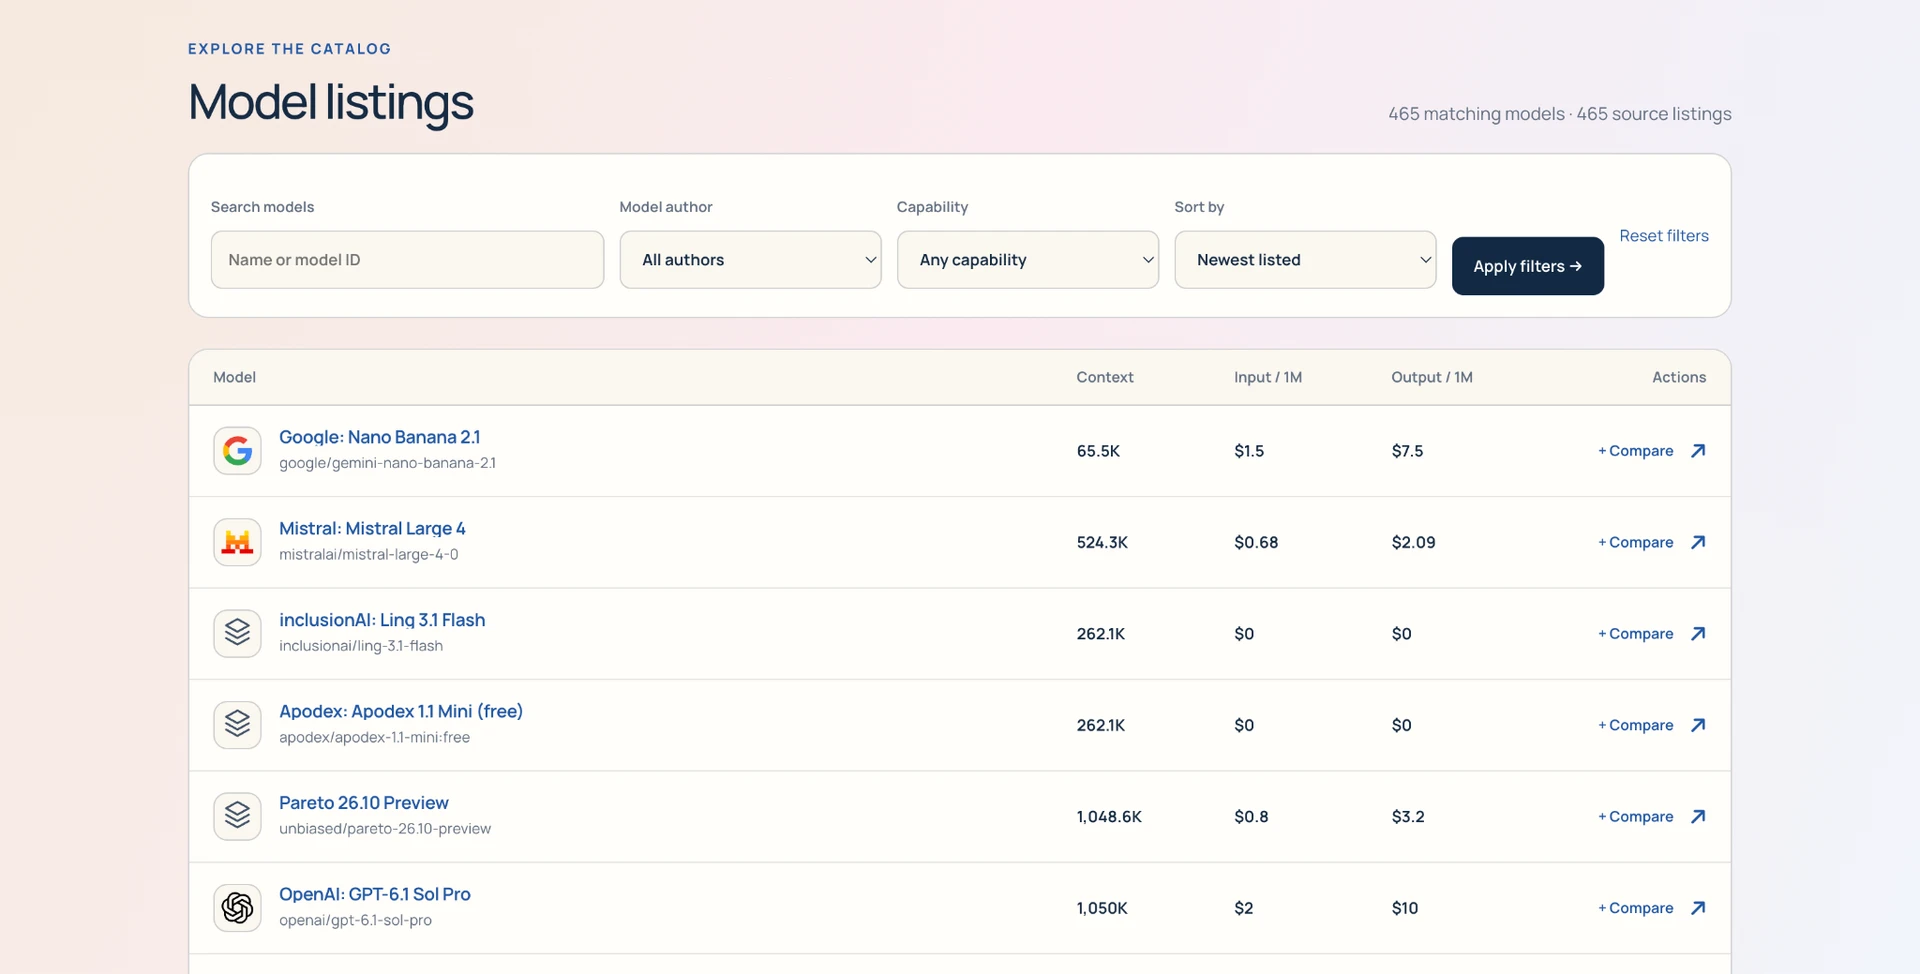The height and width of the screenshot is (974, 1920).
Task: Open the Mistral: Mistral Large 4 link
Action: [x=372, y=528]
